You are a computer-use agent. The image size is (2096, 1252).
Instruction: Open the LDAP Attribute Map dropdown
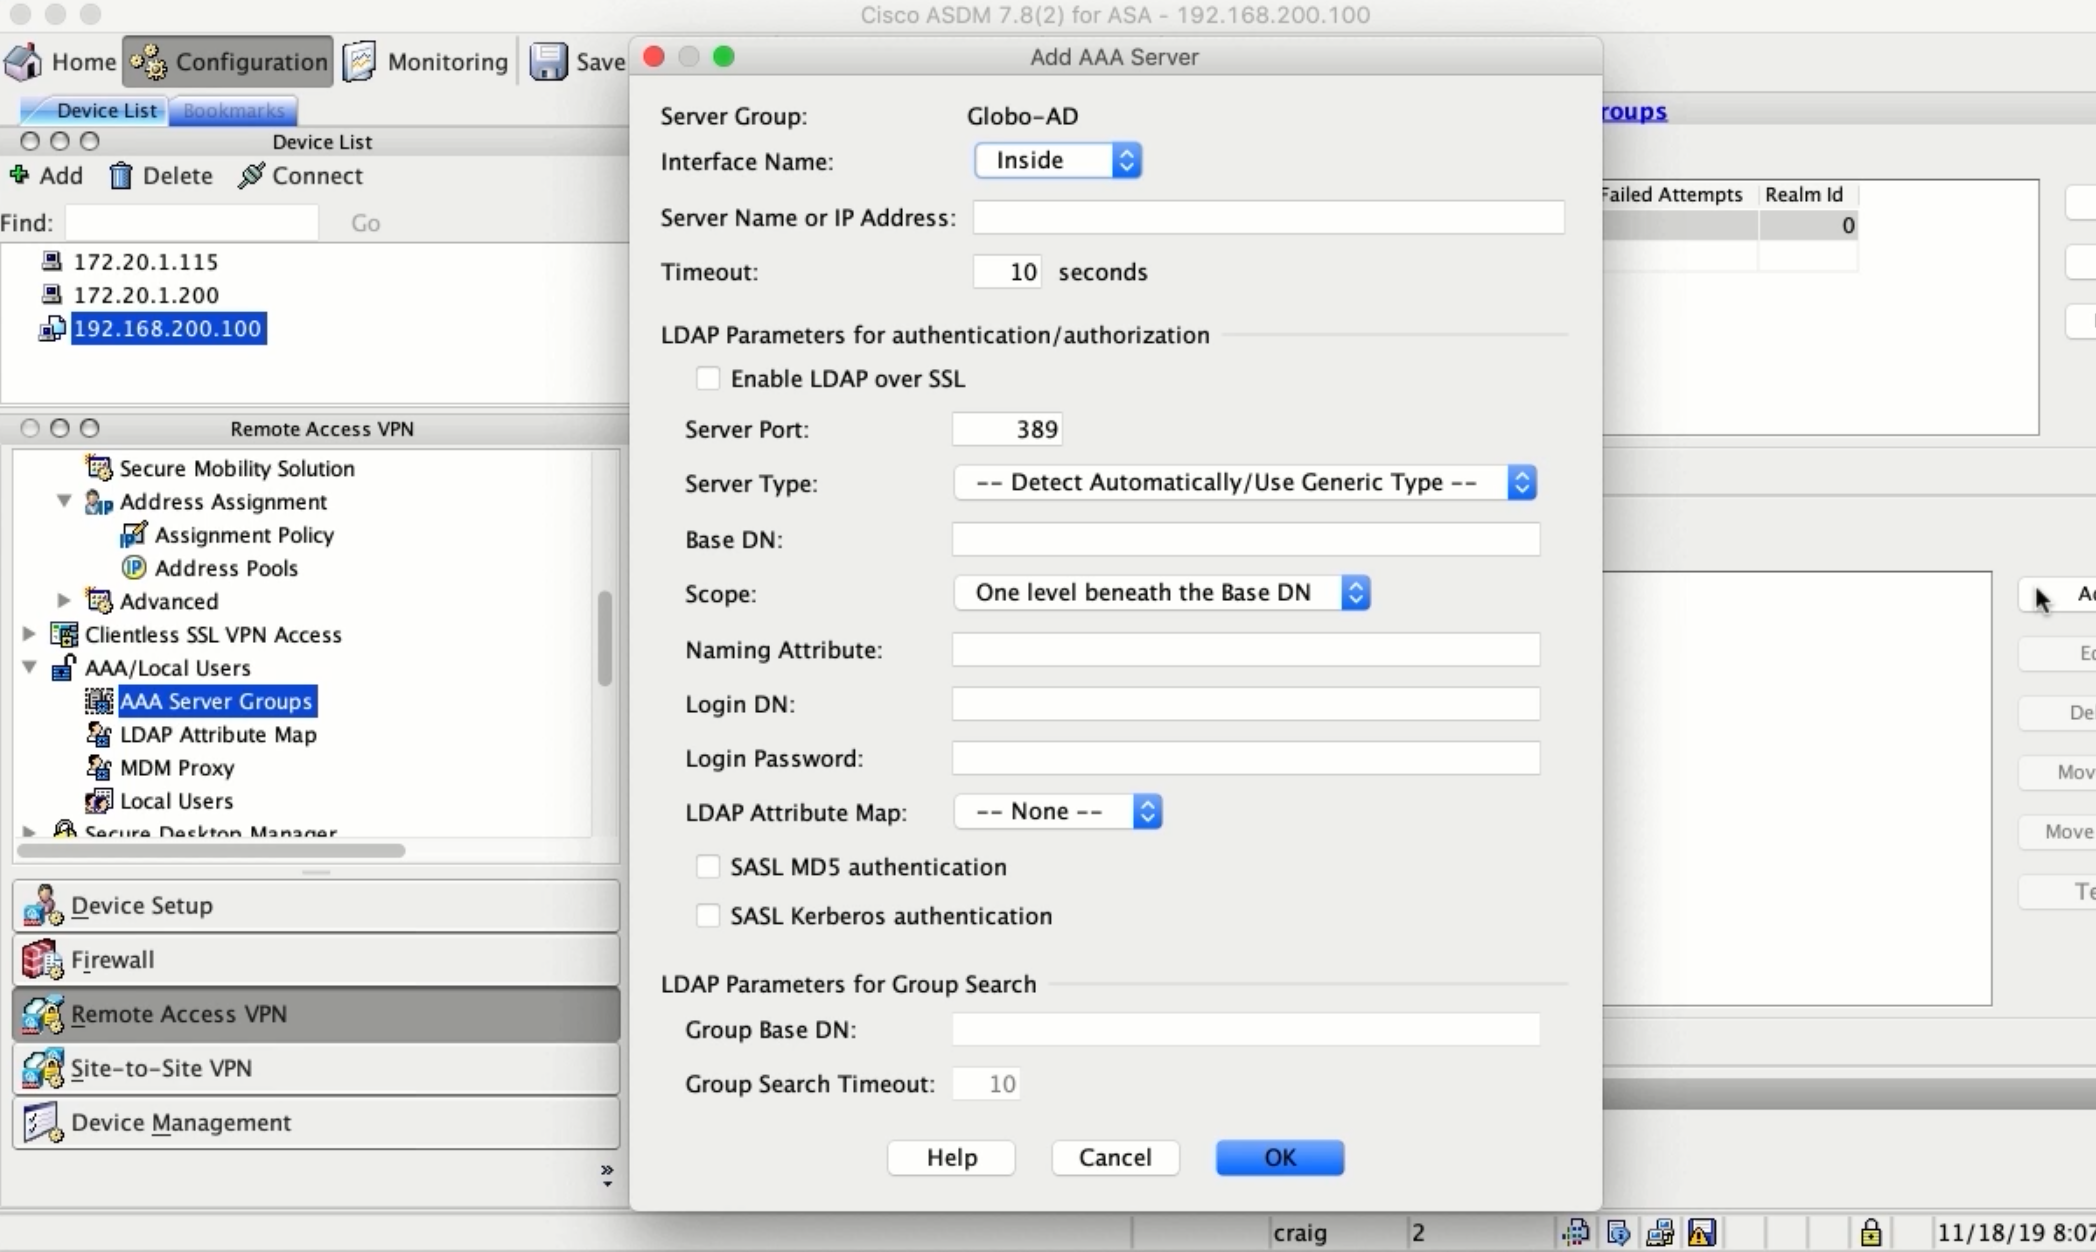point(1058,812)
